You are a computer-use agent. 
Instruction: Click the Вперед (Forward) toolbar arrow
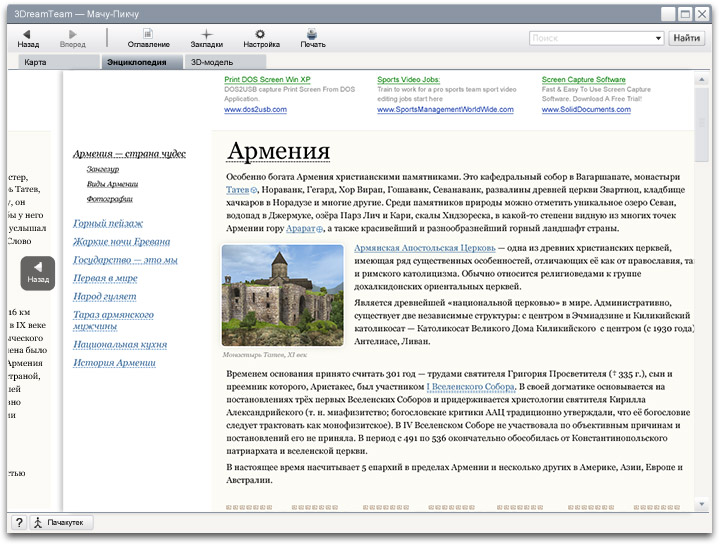pos(72,34)
